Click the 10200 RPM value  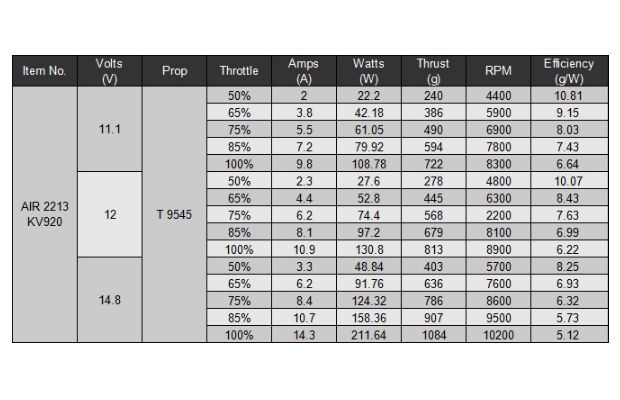click(498, 335)
